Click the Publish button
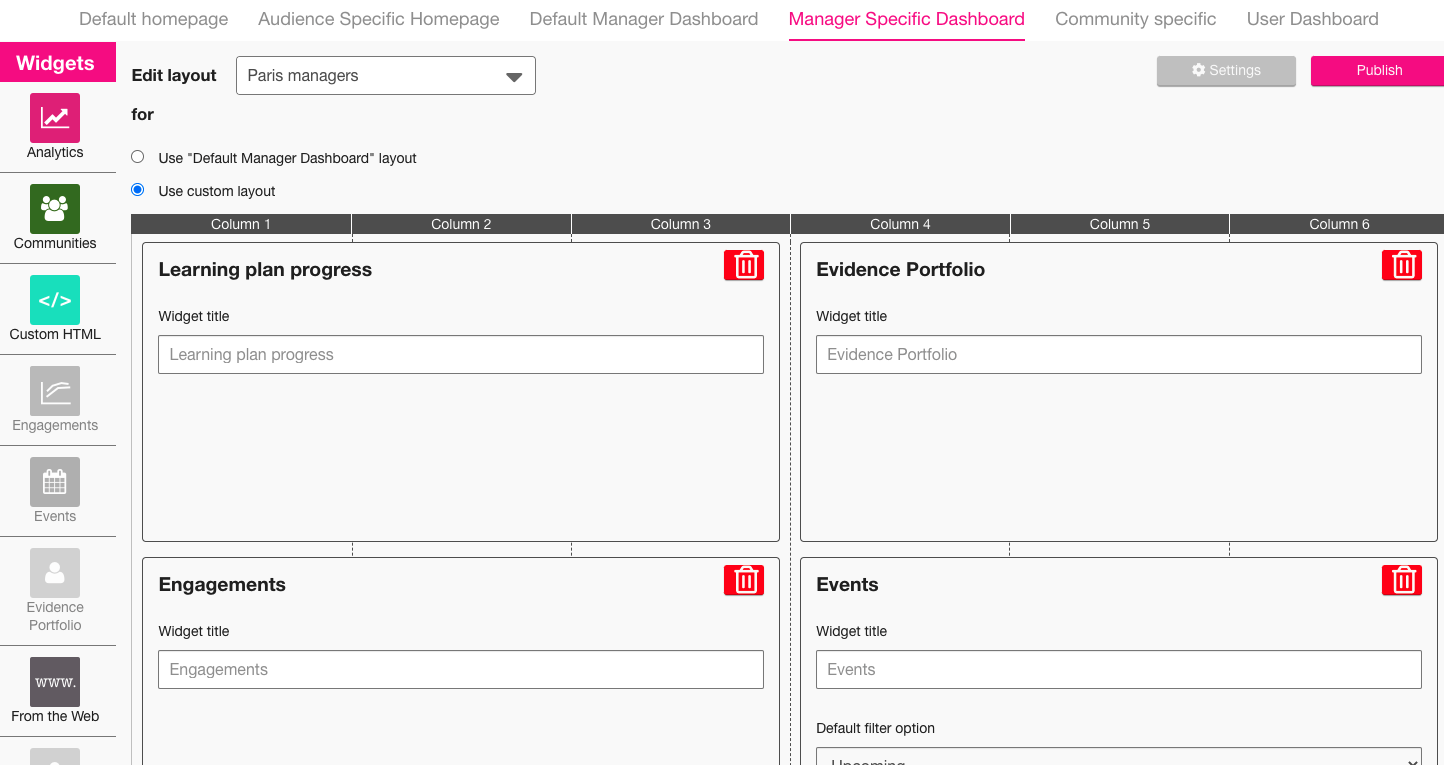The image size is (1444, 765). (1378, 70)
